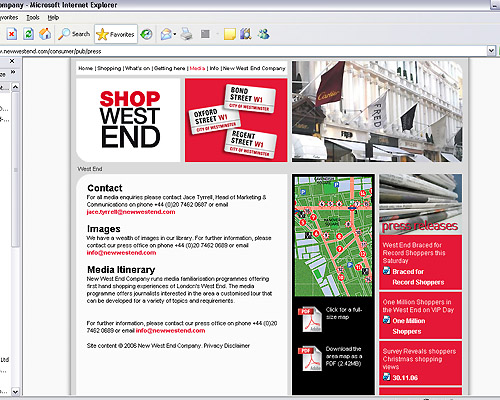The image size is (500, 400).
Task: Click the Research book icon
Action: pyautogui.click(x=246, y=34)
